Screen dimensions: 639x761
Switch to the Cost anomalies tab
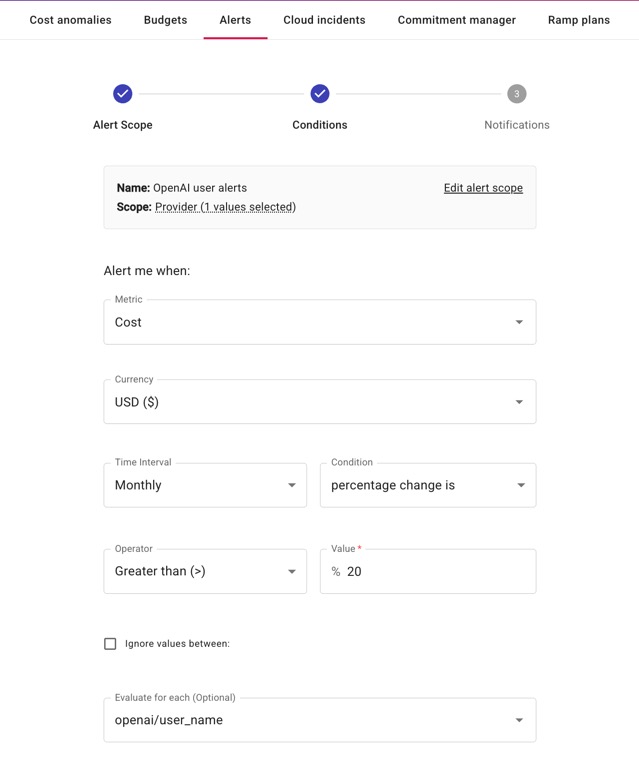(70, 20)
